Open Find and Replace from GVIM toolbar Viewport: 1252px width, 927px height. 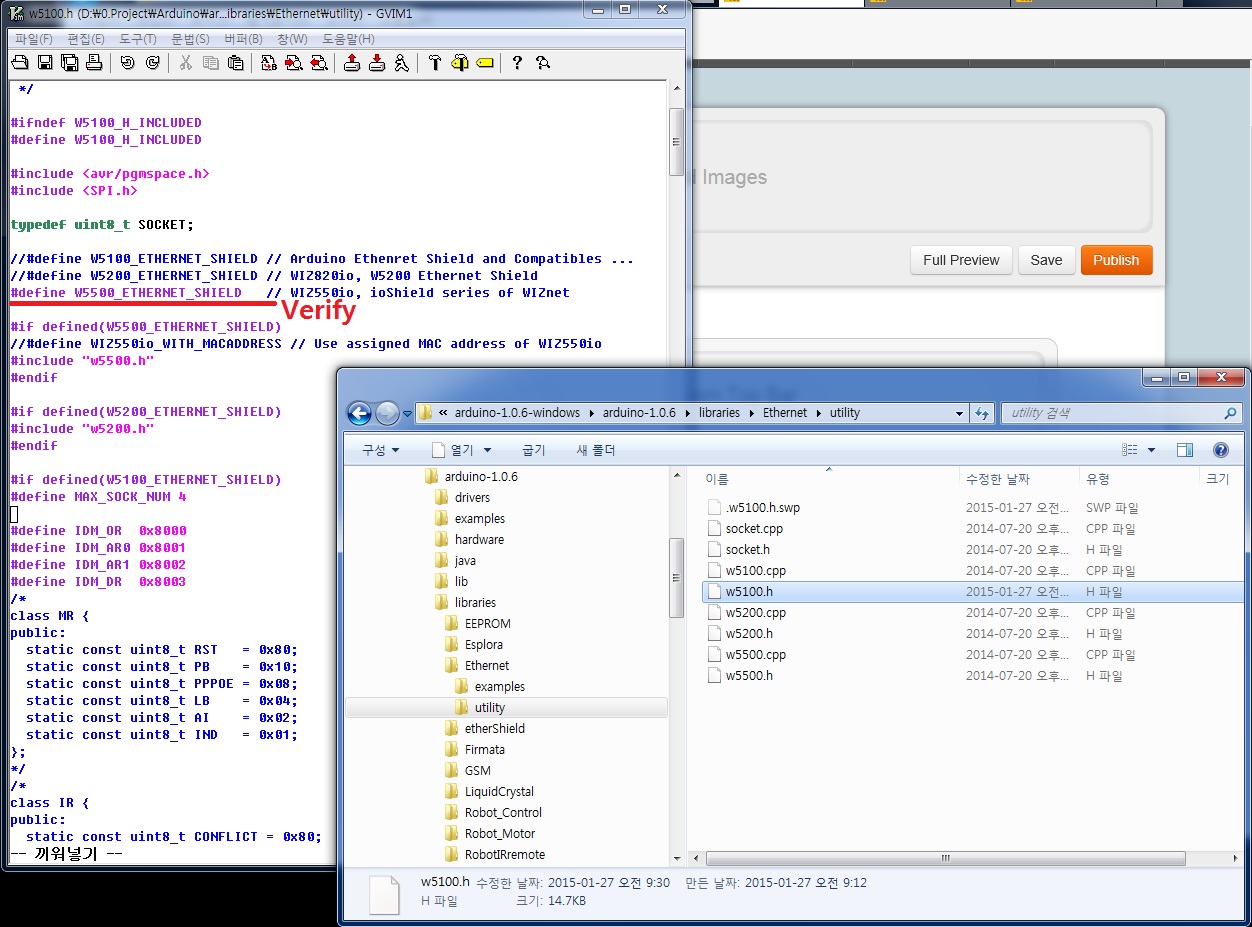click(x=268, y=63)
